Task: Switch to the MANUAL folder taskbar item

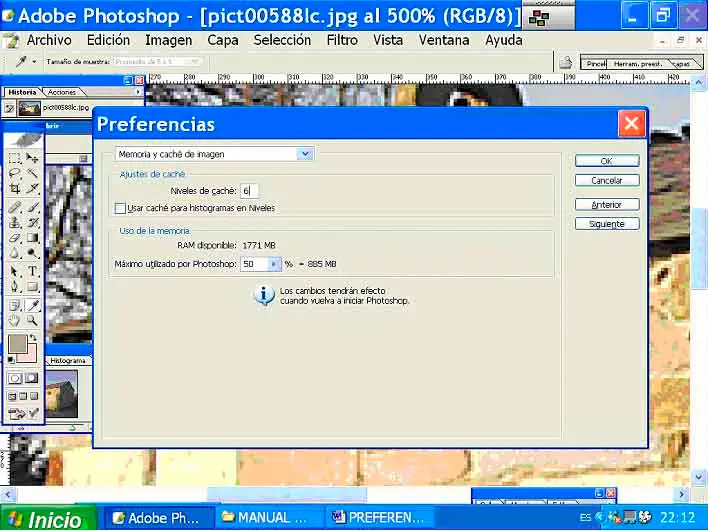Action: 268,518
